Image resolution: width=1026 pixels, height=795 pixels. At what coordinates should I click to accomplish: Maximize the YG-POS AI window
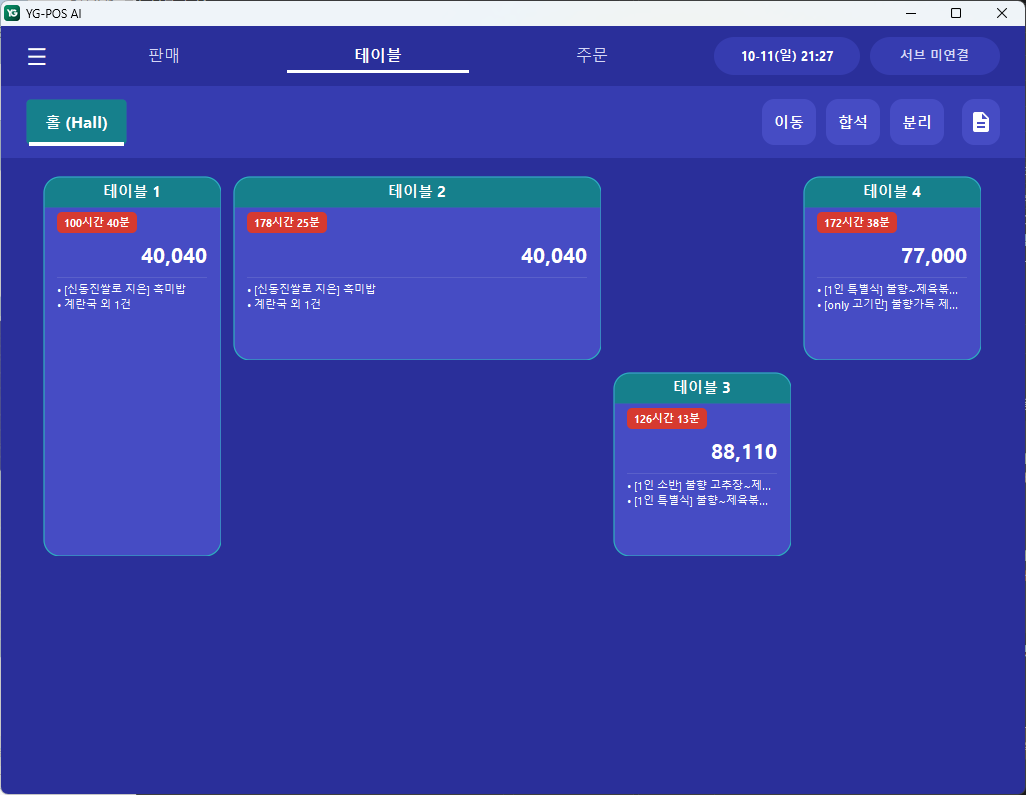(956, 13)
